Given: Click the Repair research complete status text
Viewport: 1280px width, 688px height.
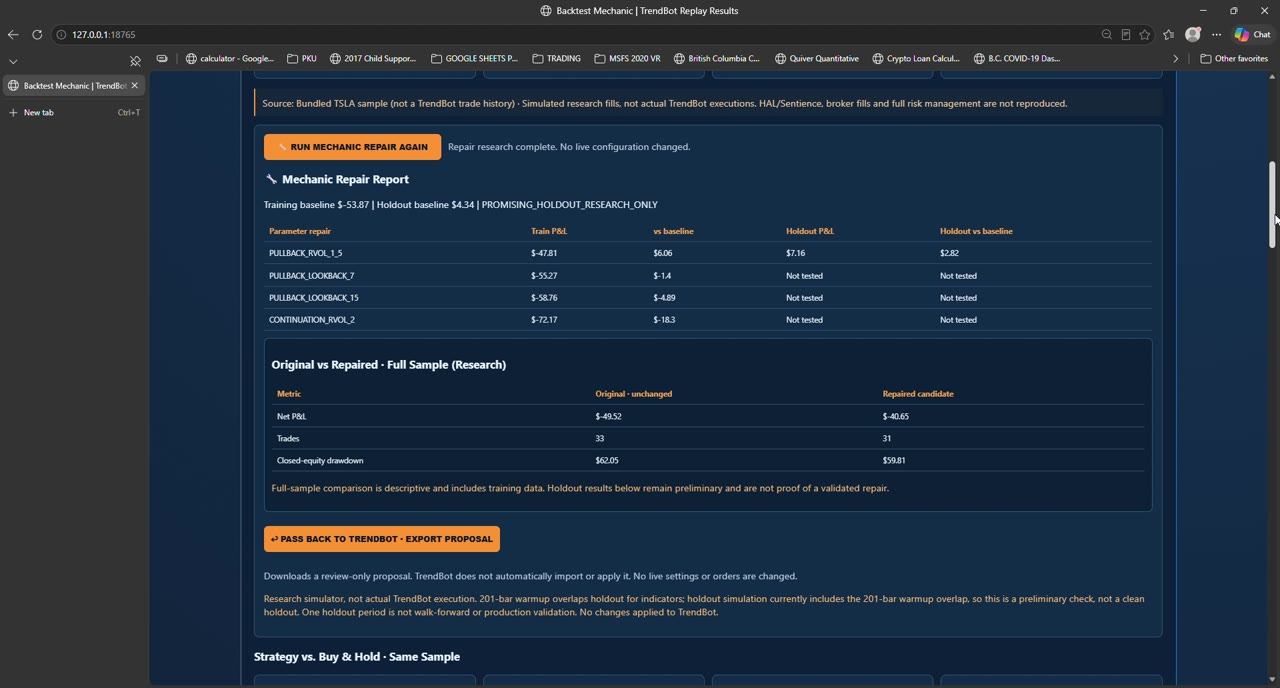Looking at the screenshot, I should pyautogui.click(x=569, y=147).
